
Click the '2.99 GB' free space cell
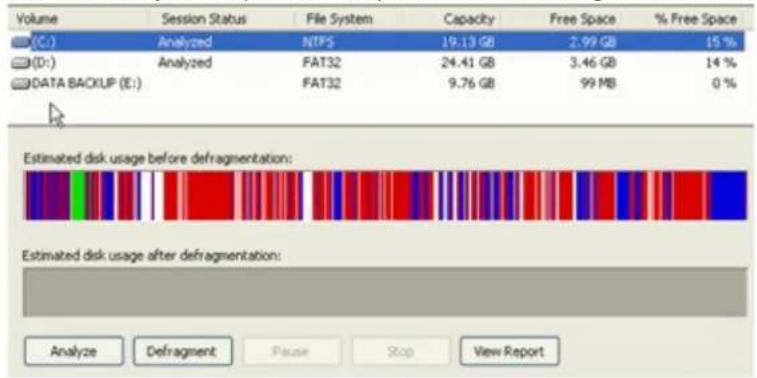tap(592, 42)
